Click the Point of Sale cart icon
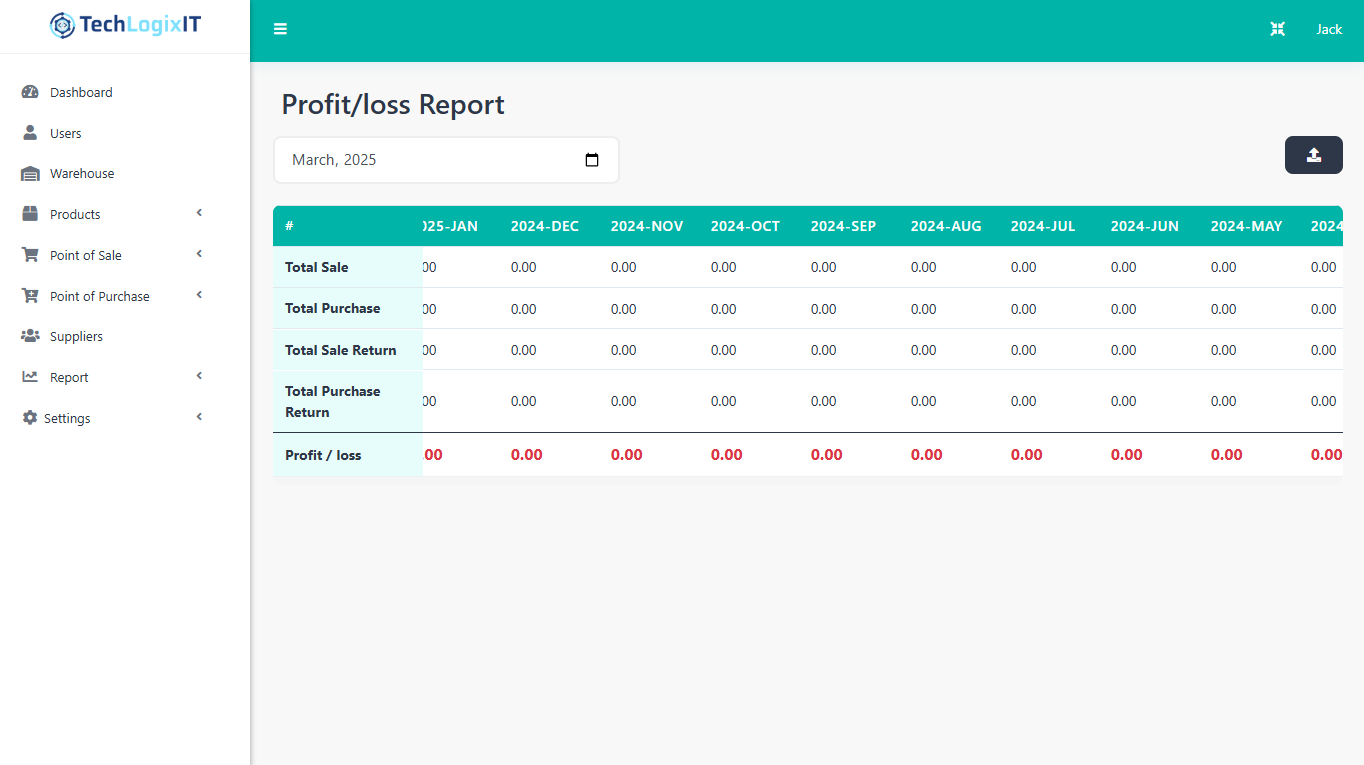 point(30,255)
